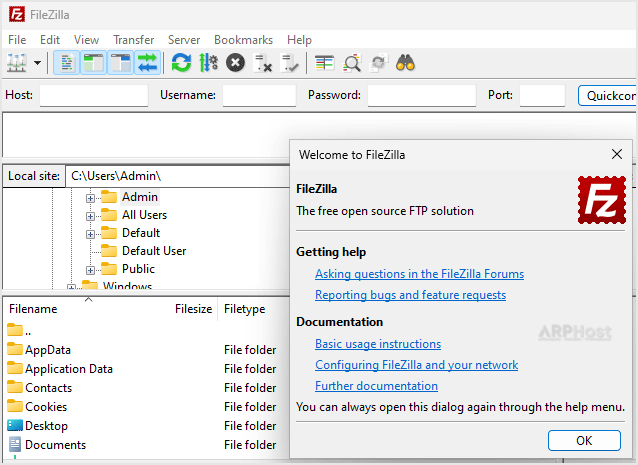Click the Host input field

click(x=93, y=95)
